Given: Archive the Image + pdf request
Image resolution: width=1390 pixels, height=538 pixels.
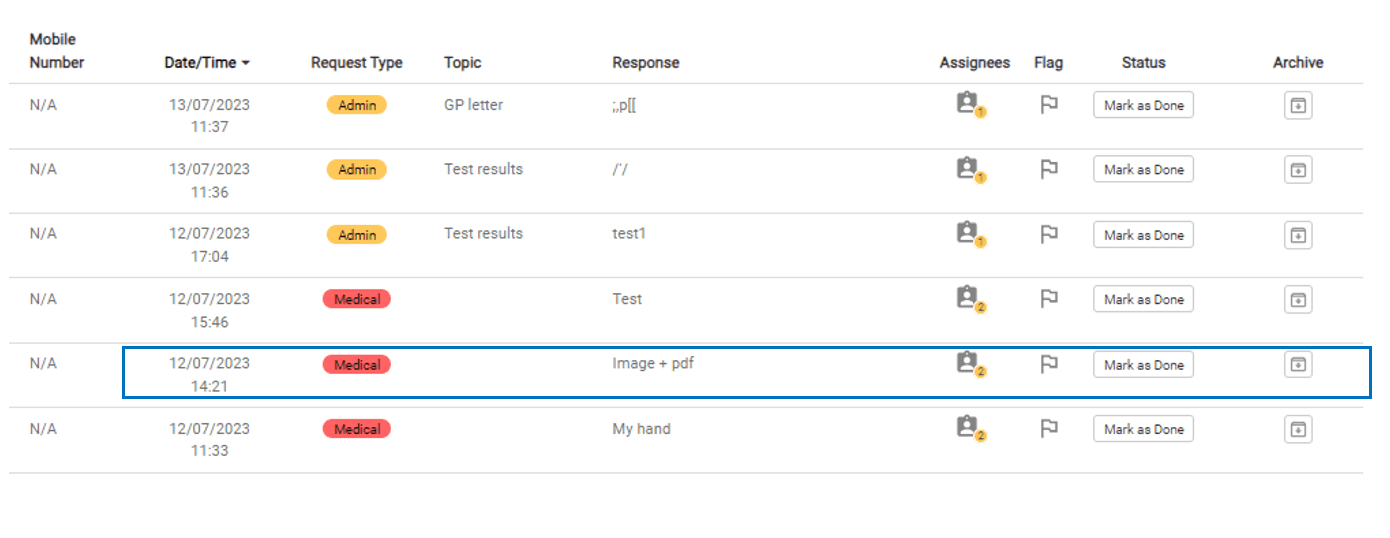Looking at the screenshot, I should tap(1298, 365).
